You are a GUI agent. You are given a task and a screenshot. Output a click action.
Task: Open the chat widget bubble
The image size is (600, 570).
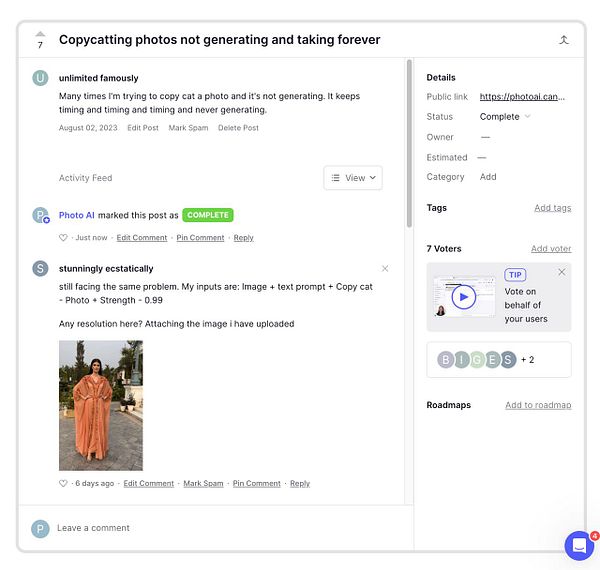click(x=579, y=546)
